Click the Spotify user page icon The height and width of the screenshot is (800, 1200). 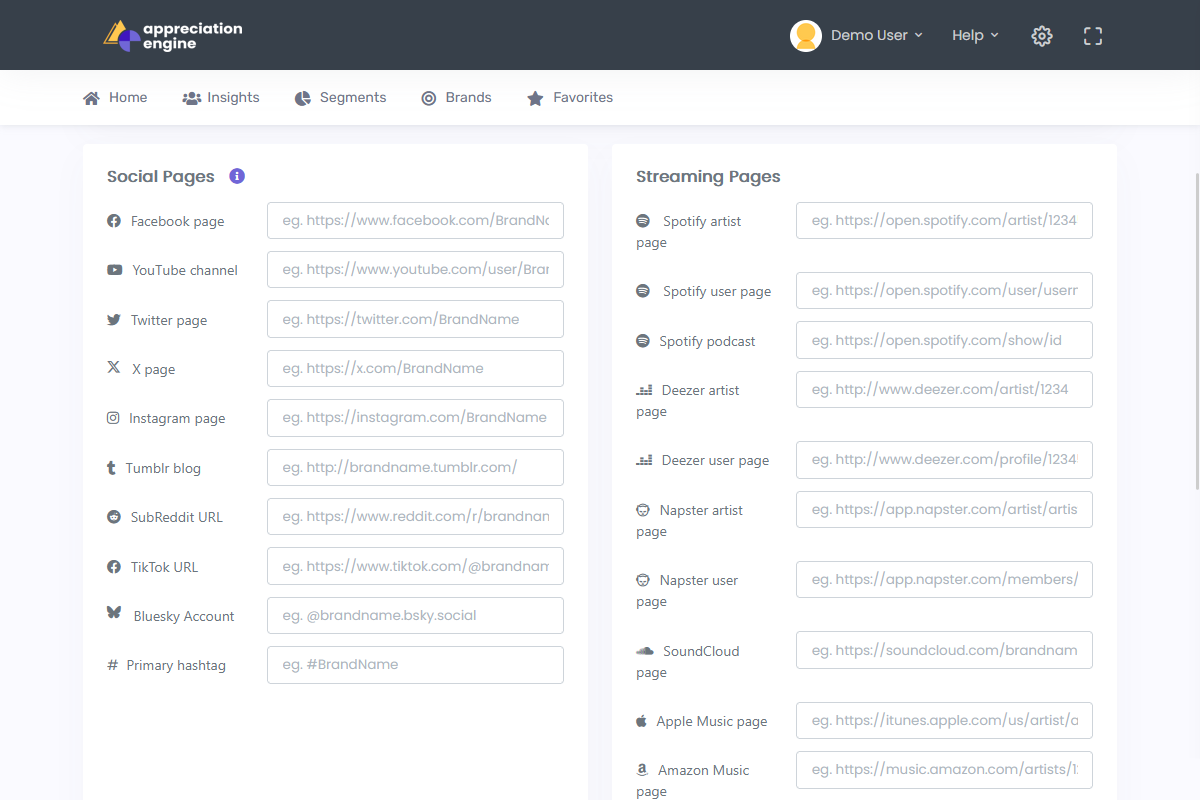click(643, 290)
